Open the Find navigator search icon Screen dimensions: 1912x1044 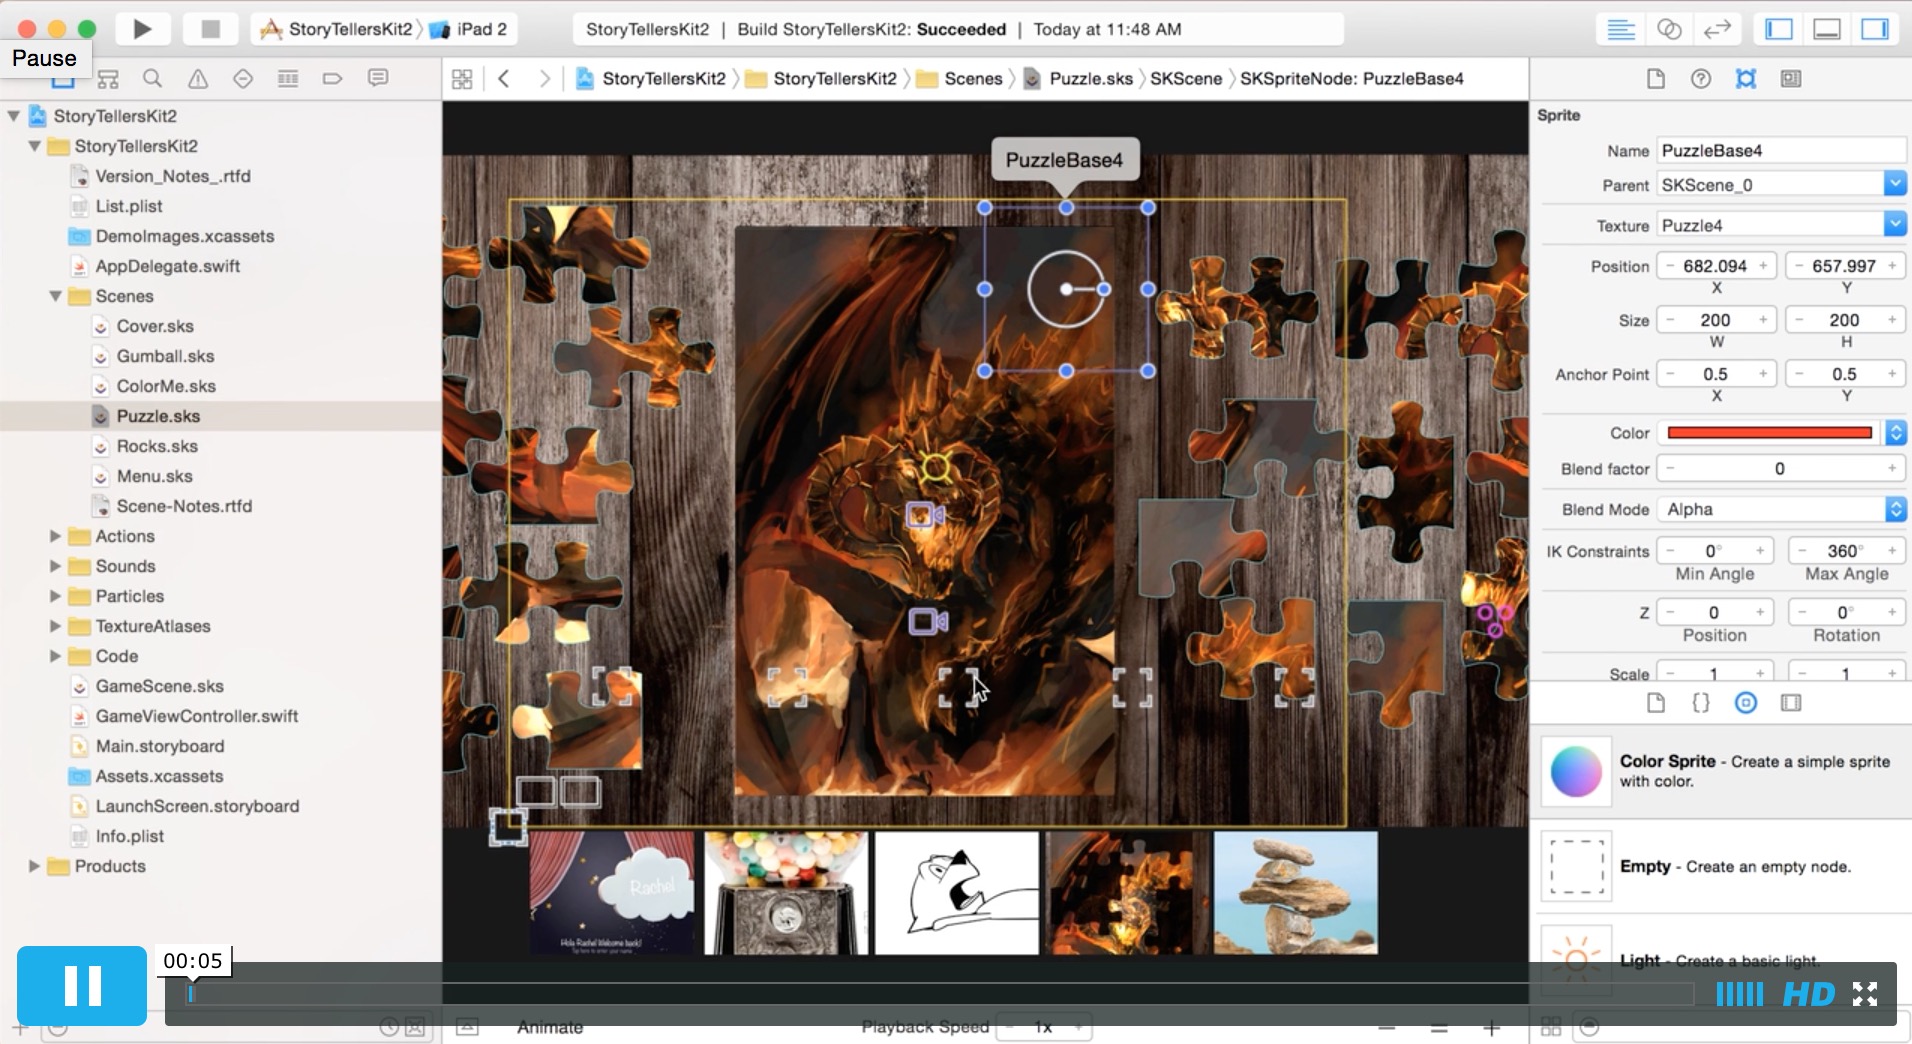pos(152,79)
